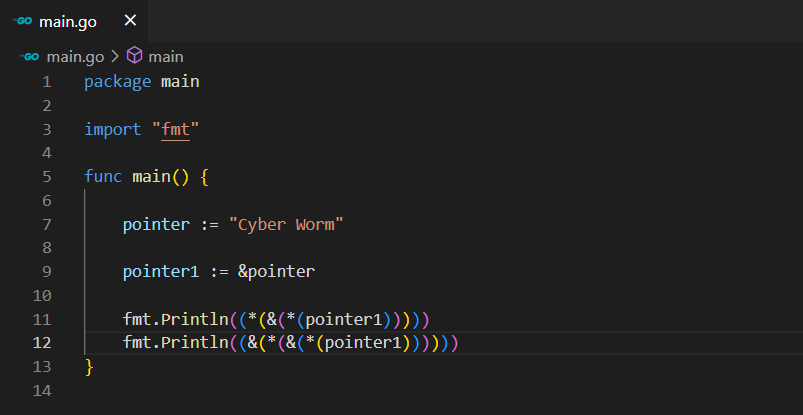Click line number 5 in the gutter
803x415 pixels.
tap(46, 177)
